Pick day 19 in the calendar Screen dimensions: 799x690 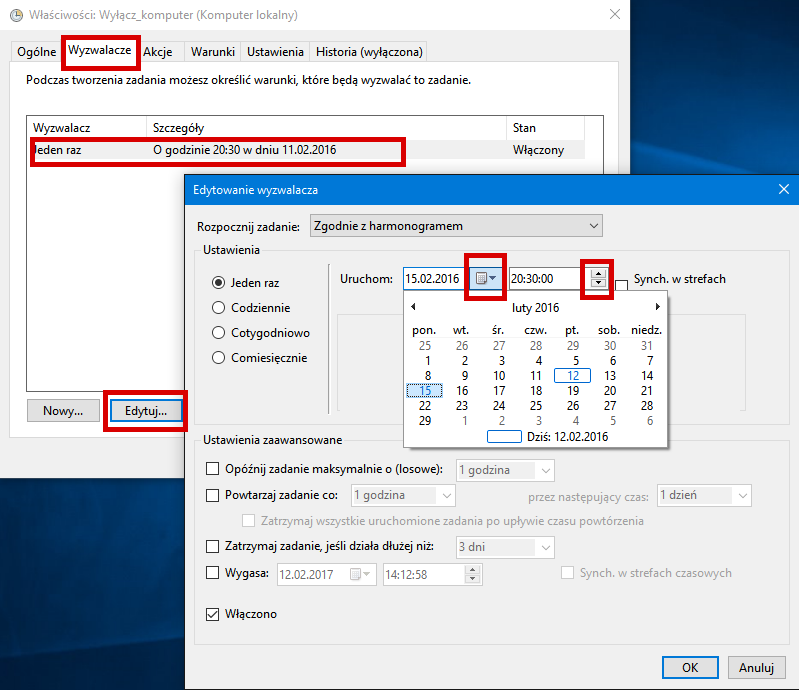tap(573, 391)
